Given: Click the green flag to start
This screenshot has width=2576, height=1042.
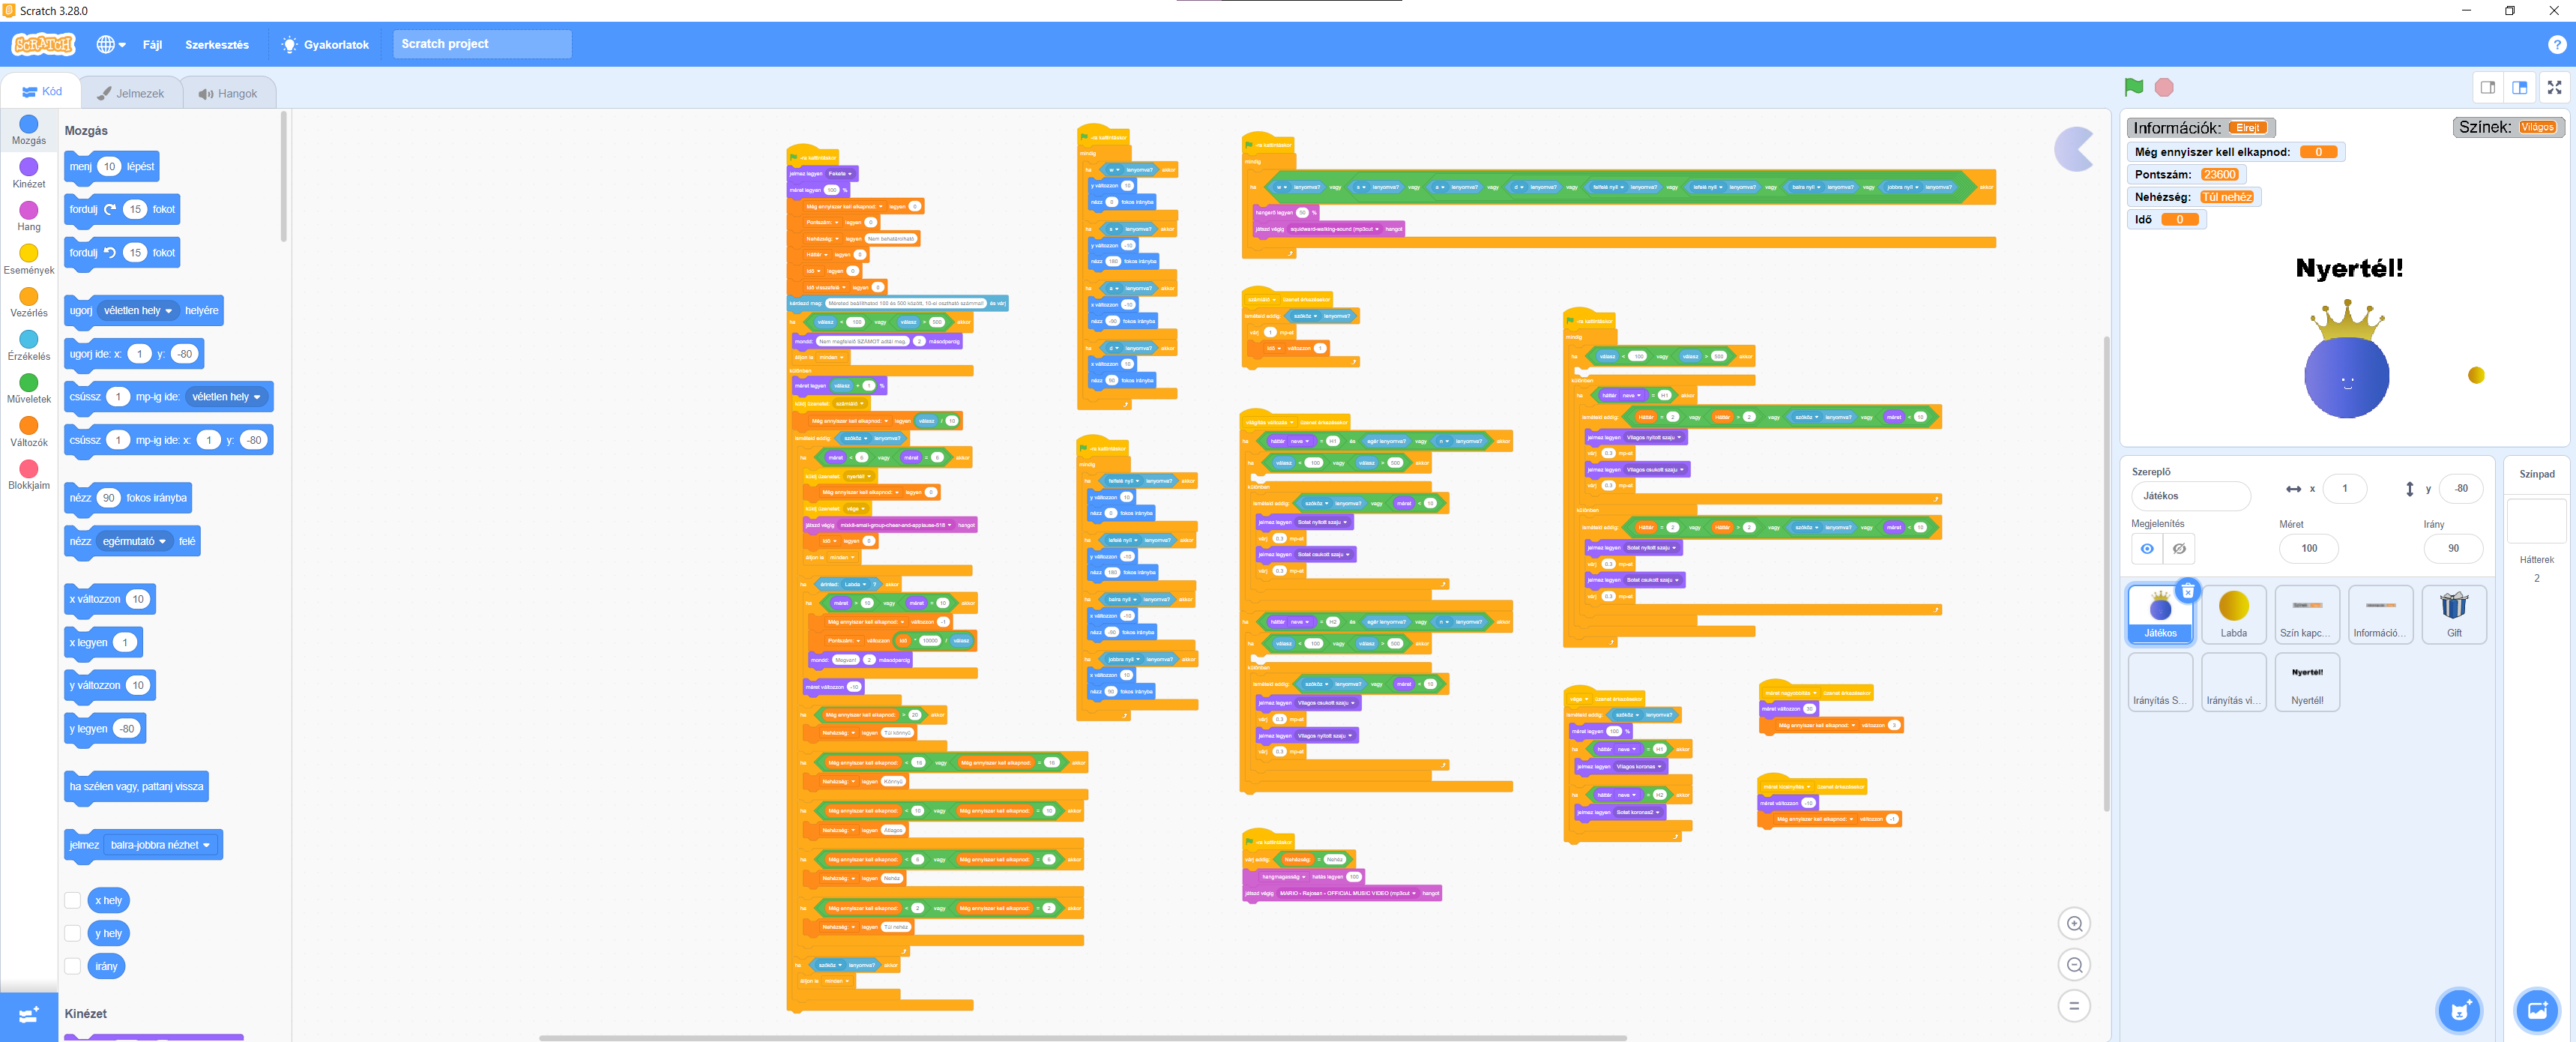Looking at the screenshot, I should click(x=2133, y=87).
